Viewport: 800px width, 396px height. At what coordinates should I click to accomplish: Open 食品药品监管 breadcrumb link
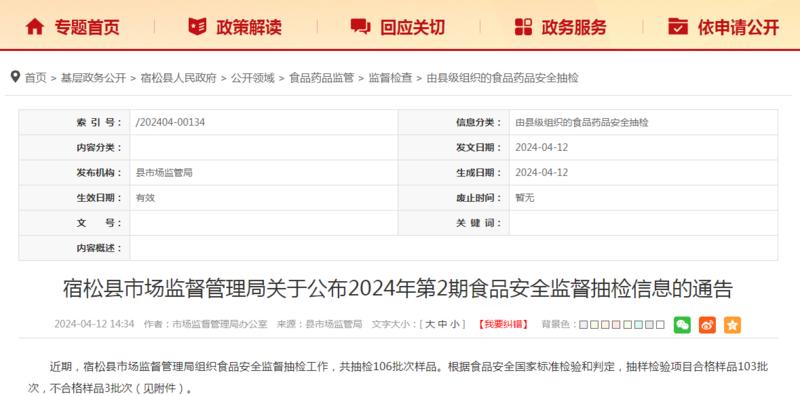pos(321,78)
